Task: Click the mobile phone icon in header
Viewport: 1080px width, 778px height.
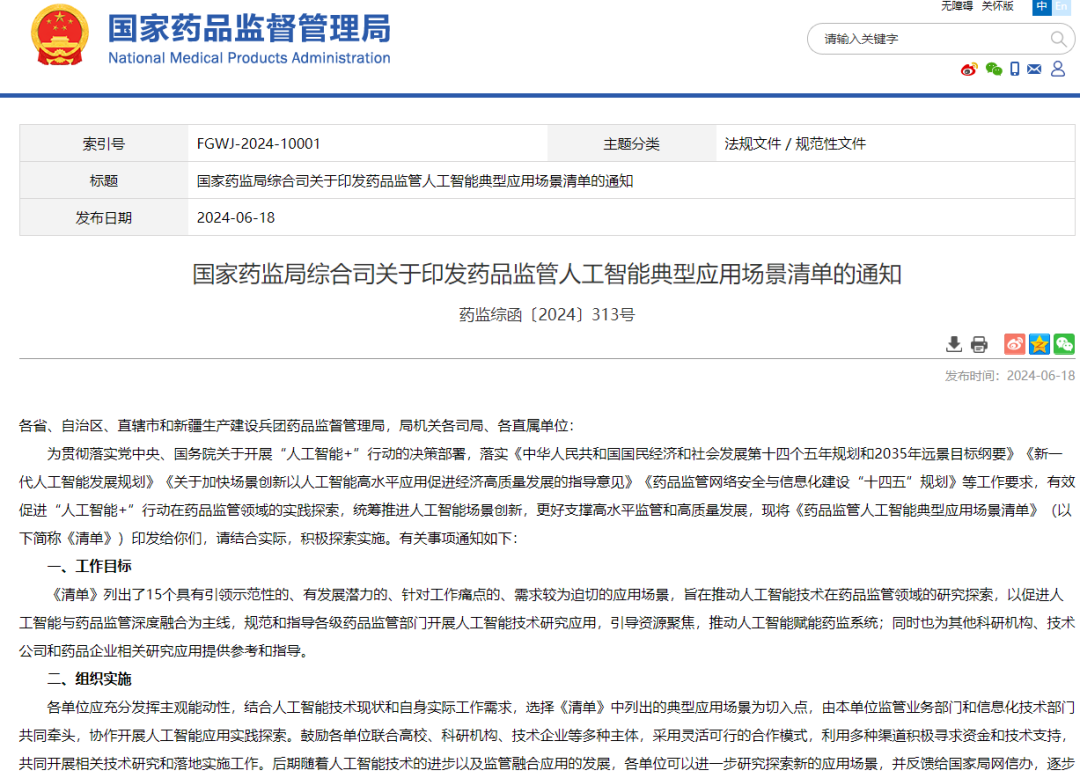Action: (x=1015, y=69)
